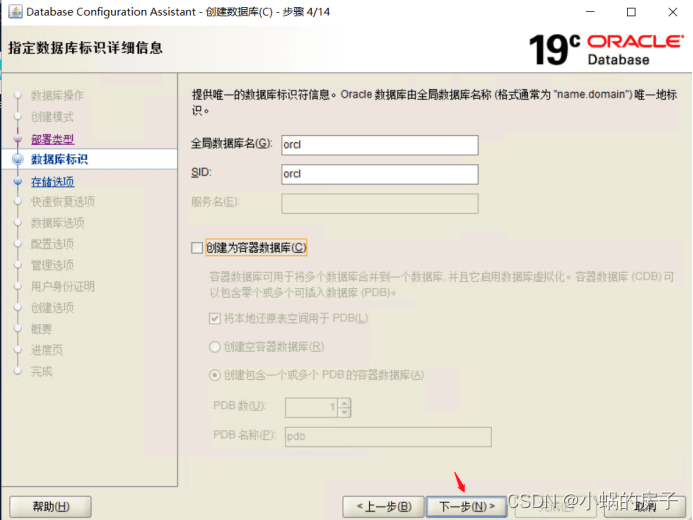Screen dimensions: 693x520
Task: Decrease PDB 数 with down arrow
Action: click(x=345, y=413)
